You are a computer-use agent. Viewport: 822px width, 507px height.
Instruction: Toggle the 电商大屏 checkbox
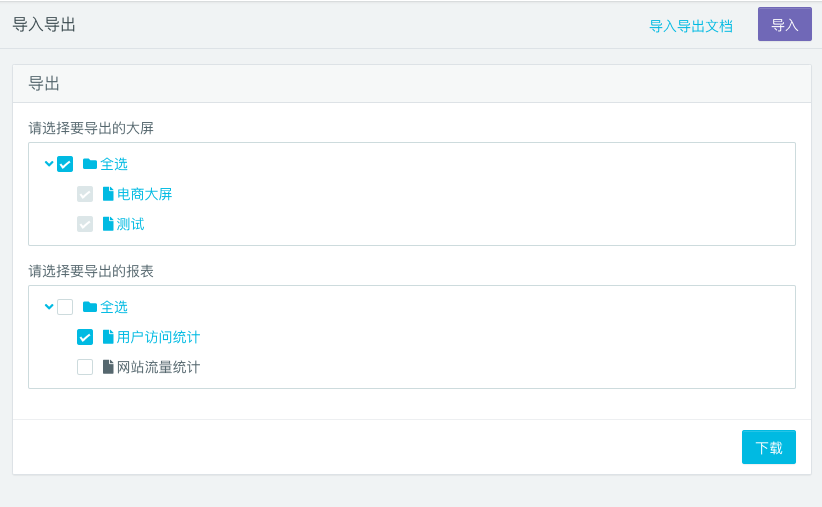point(85,194)
